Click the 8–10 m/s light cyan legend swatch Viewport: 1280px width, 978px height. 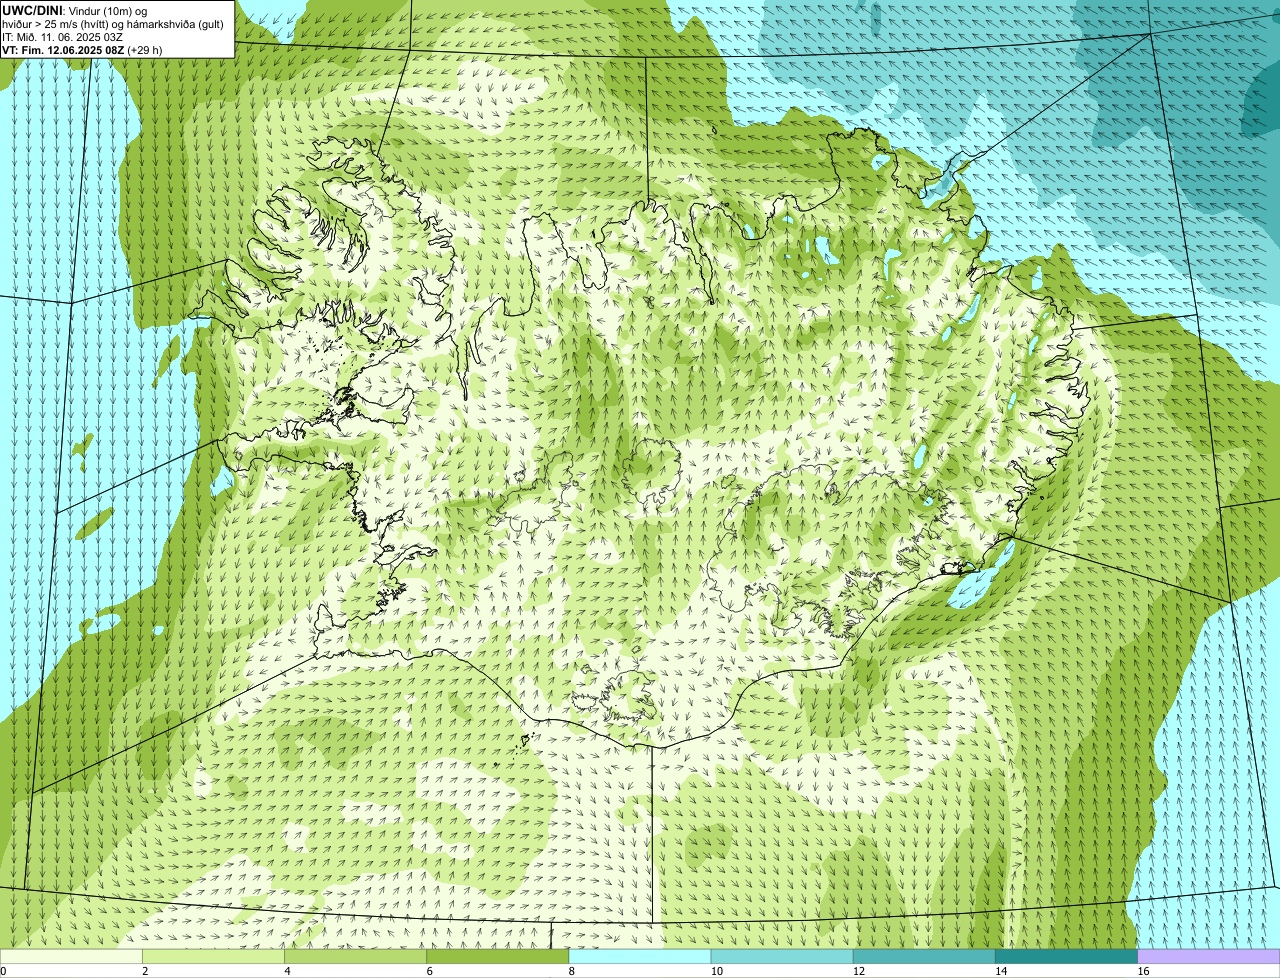click(640, 957)
